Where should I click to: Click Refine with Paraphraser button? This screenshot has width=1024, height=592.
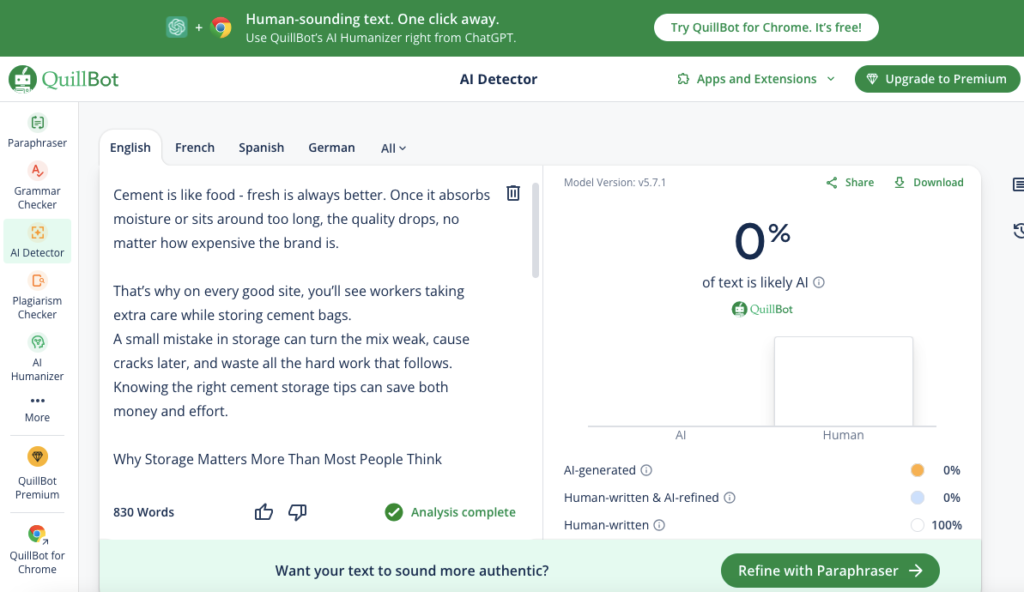click(830, 571)
